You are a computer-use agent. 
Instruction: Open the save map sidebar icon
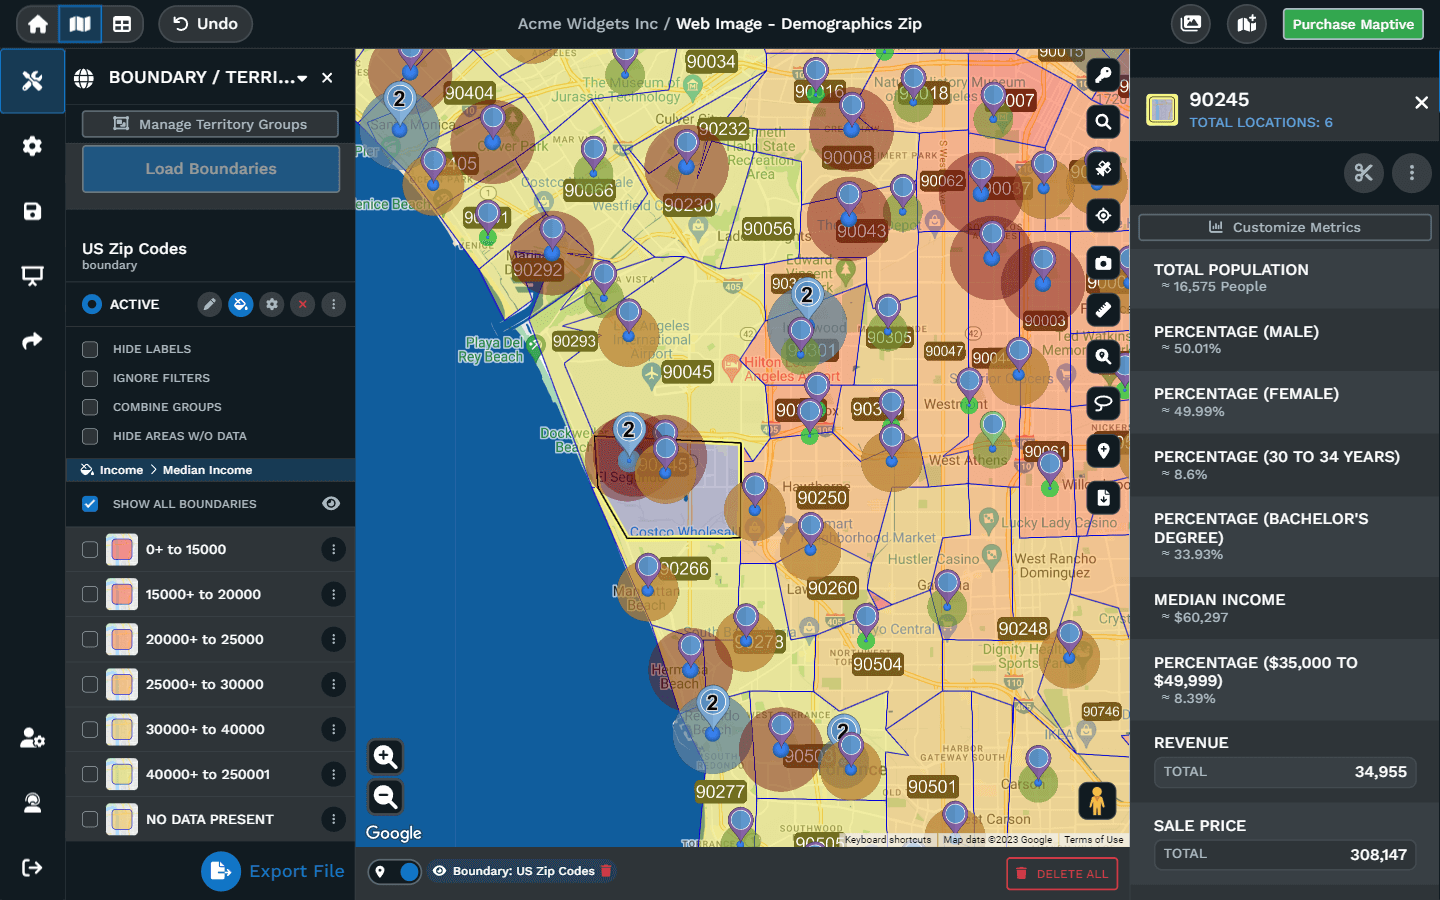click(32, 211)
